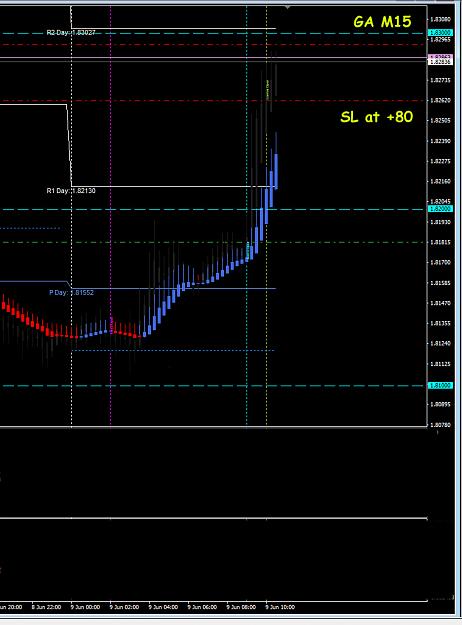Viewport: 462px width, 625px height.
Task: Click the 1.81930 price axis value
Action: tap(441, 222)
